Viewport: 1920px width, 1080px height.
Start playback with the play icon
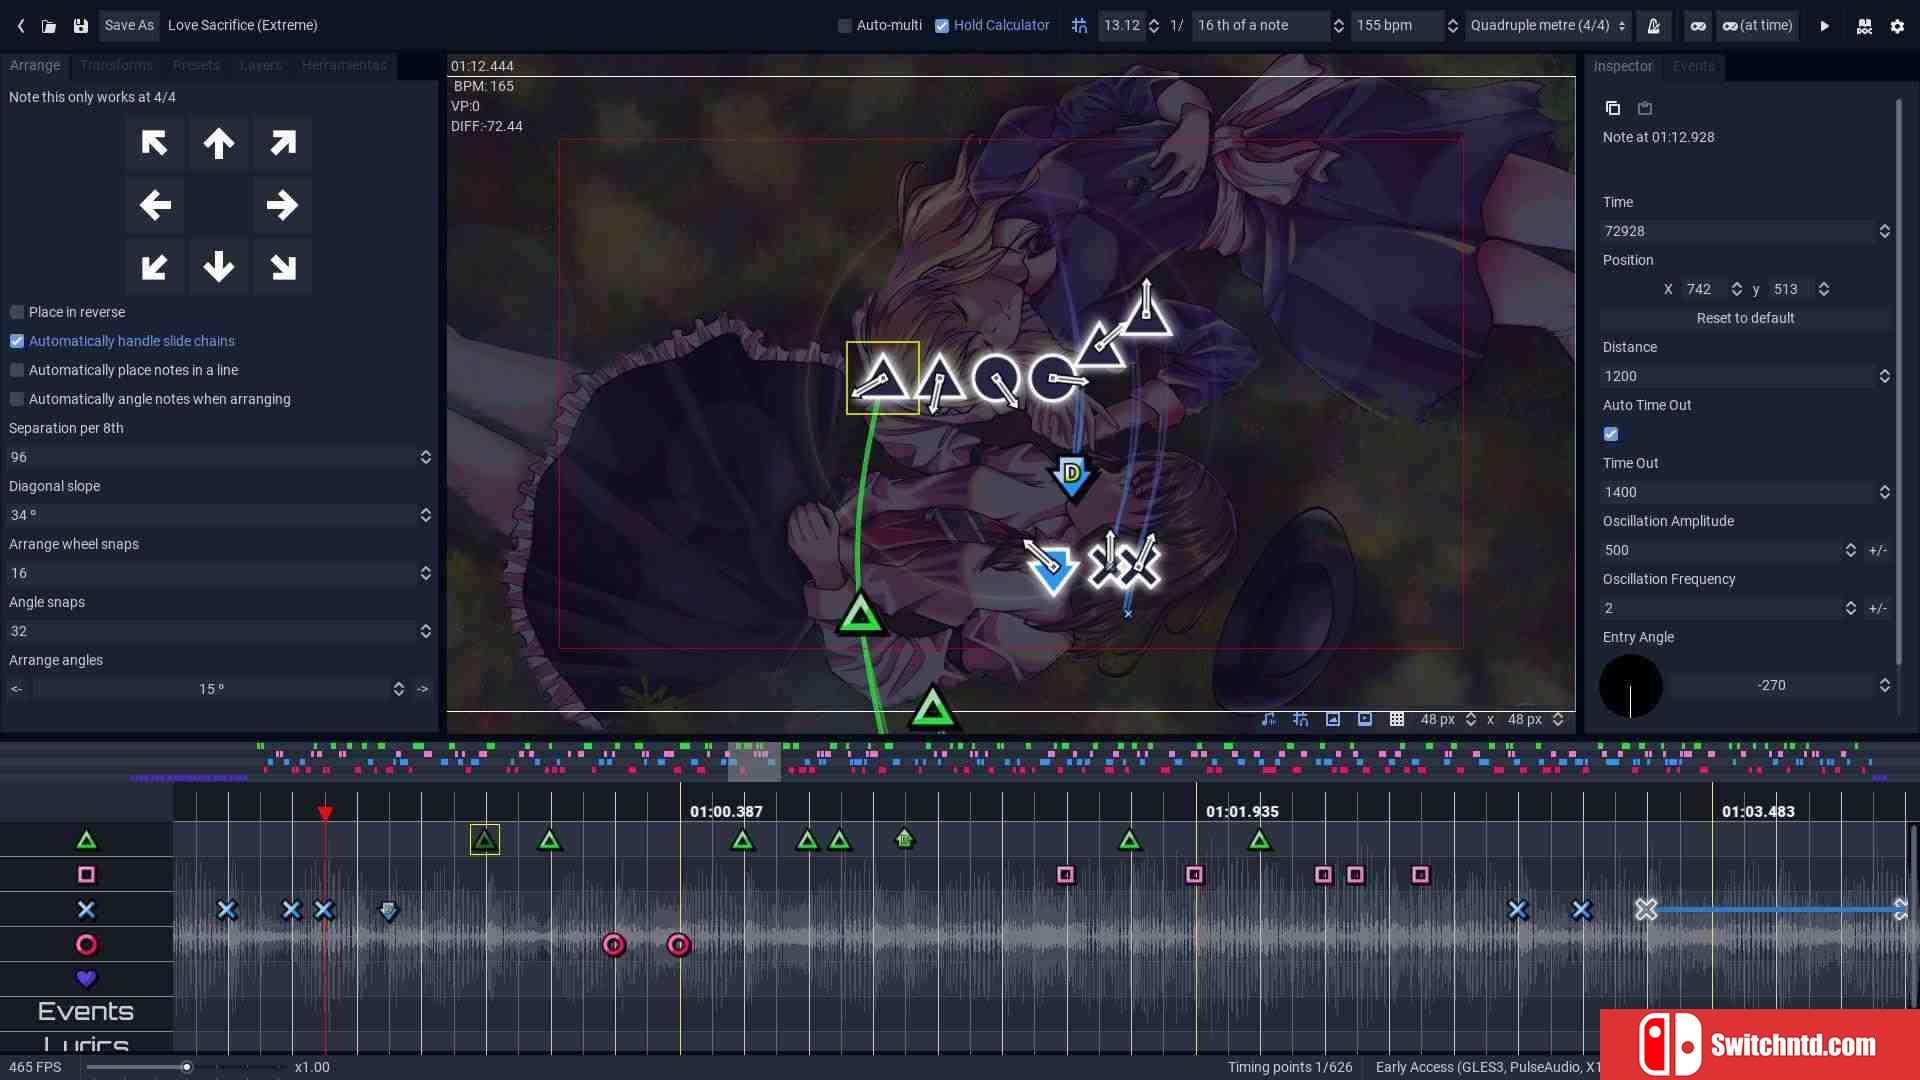1824,26
